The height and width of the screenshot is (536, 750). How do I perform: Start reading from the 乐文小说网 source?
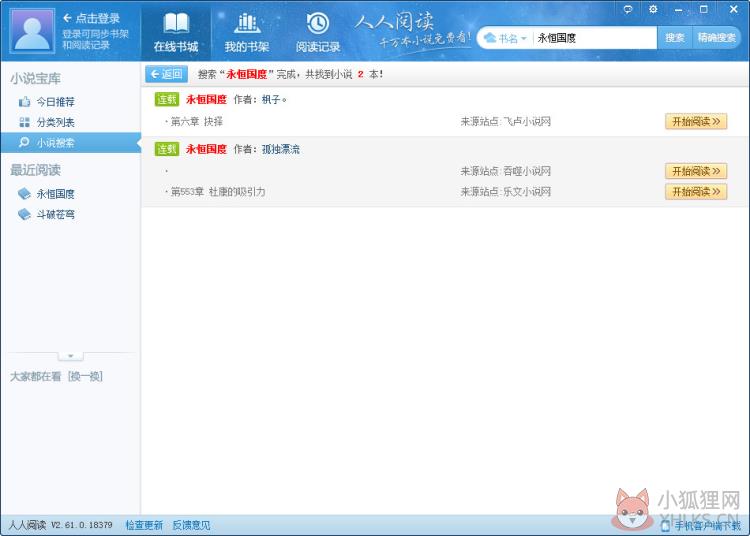point(696,192)
